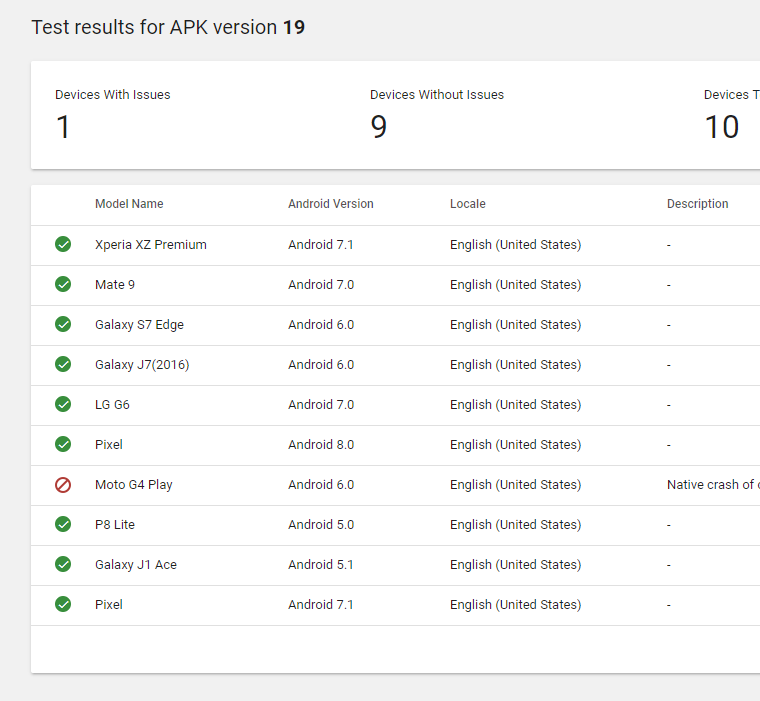The height and width of the screenshot is (701, 760).
Task: Click the green check icon for Xperia XZ Premium
Action: pos(63,244)
